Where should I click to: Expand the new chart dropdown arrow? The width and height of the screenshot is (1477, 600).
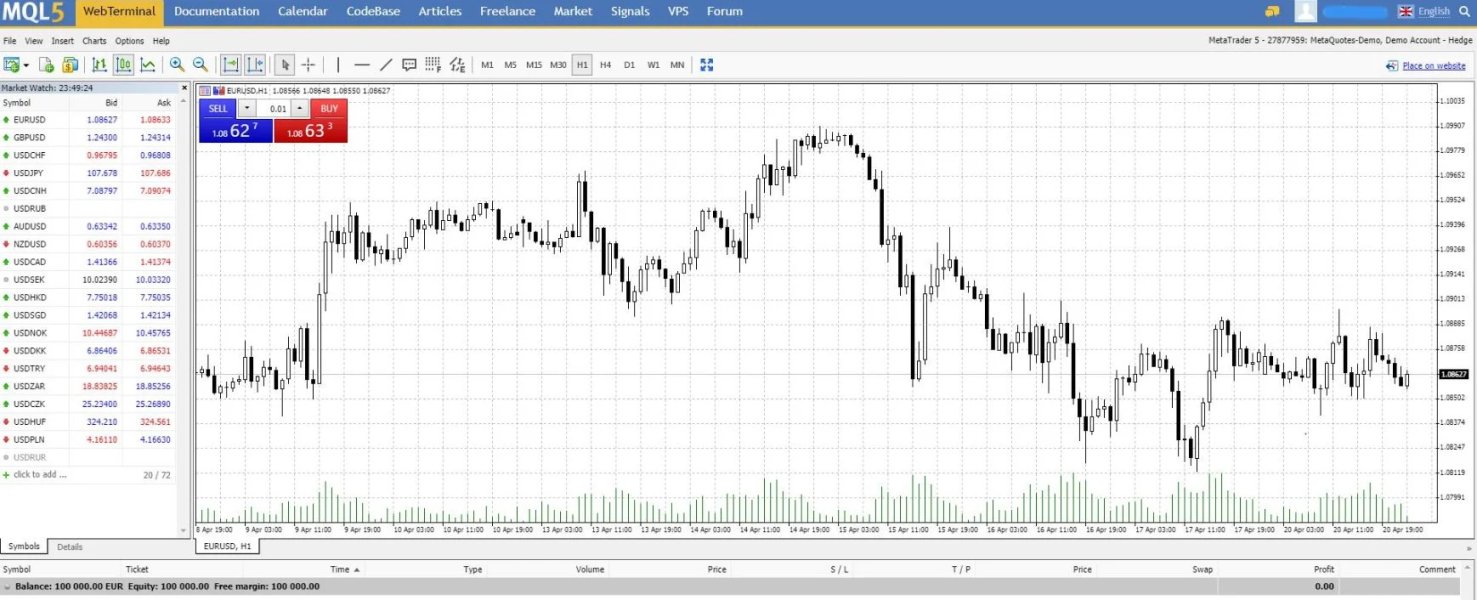26,66
